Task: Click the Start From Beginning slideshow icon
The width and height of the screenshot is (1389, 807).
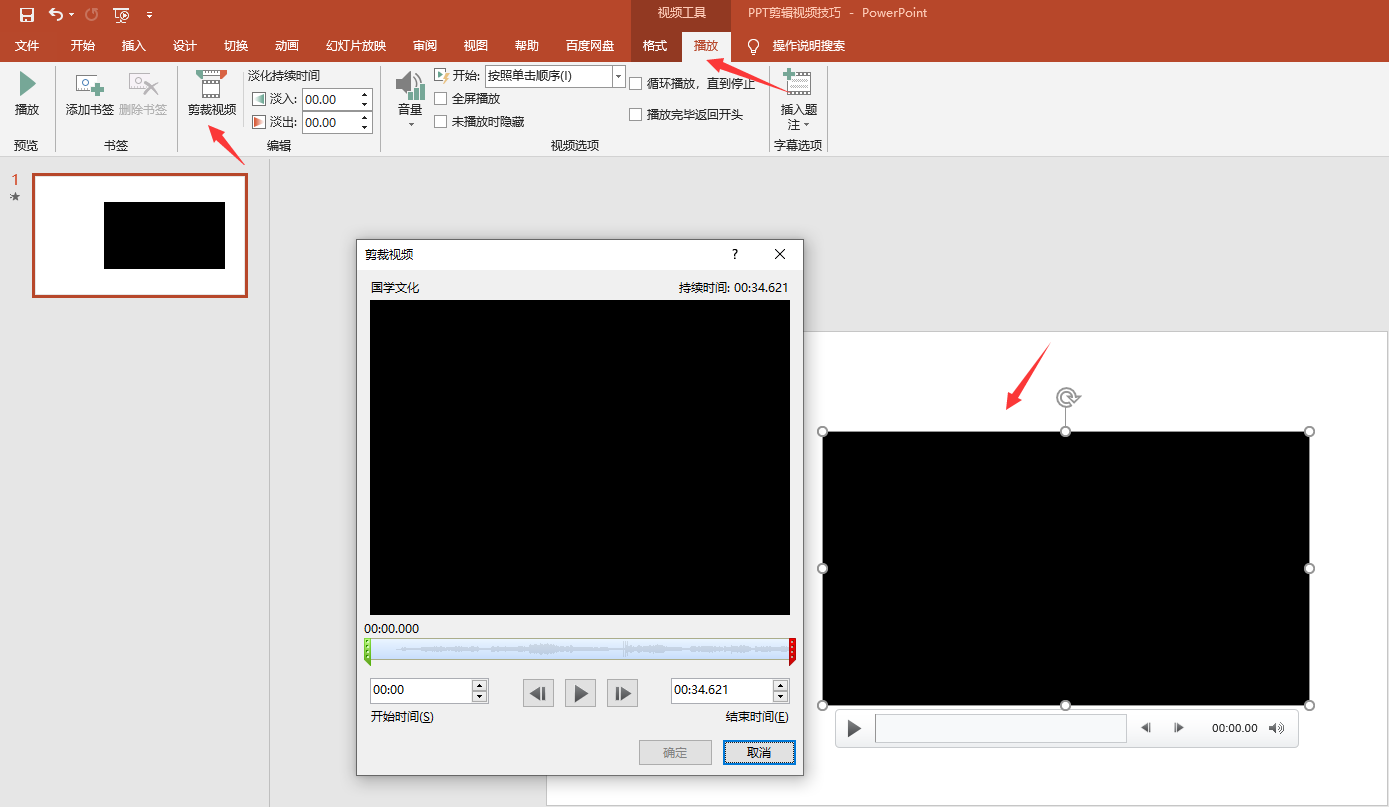Action: tap(122, 14)
